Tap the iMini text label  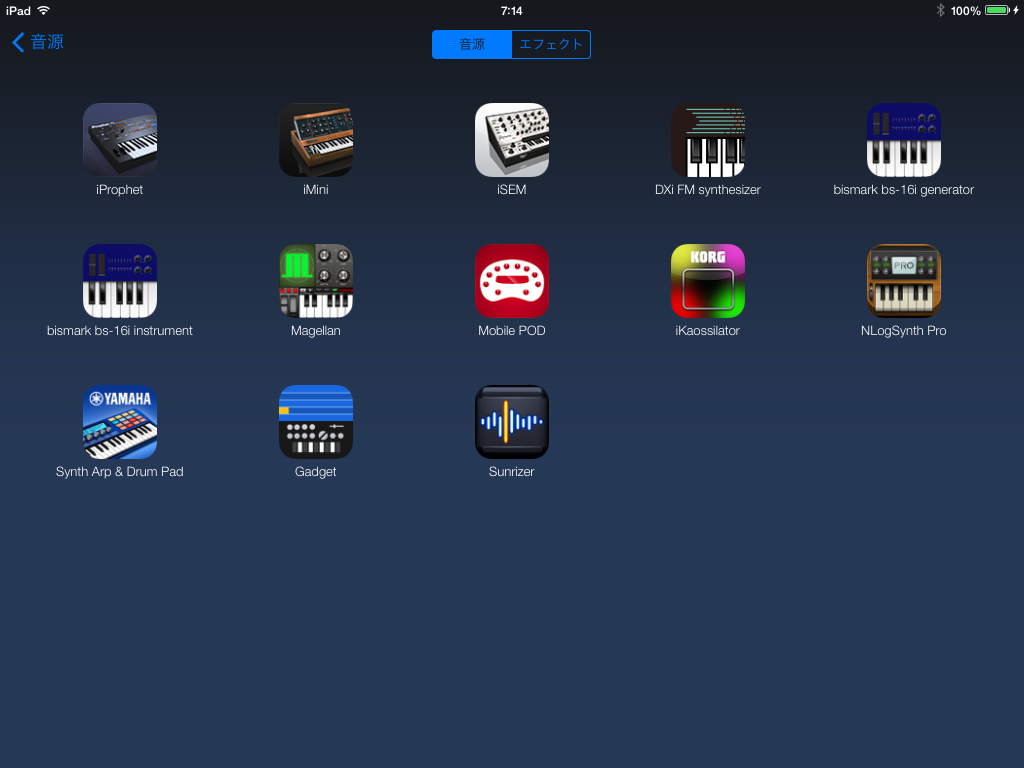(x=315, y=190)
